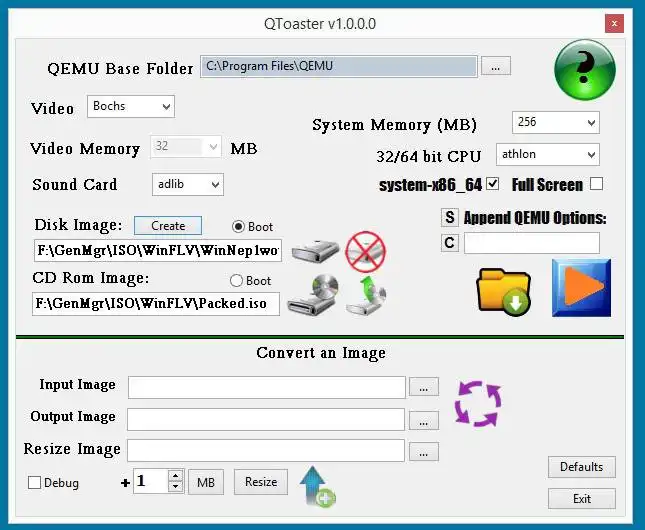Screen dimensions: 645x530
Task: Open Video Memory dropdown showing 32
Action: [x=186, y=146]
